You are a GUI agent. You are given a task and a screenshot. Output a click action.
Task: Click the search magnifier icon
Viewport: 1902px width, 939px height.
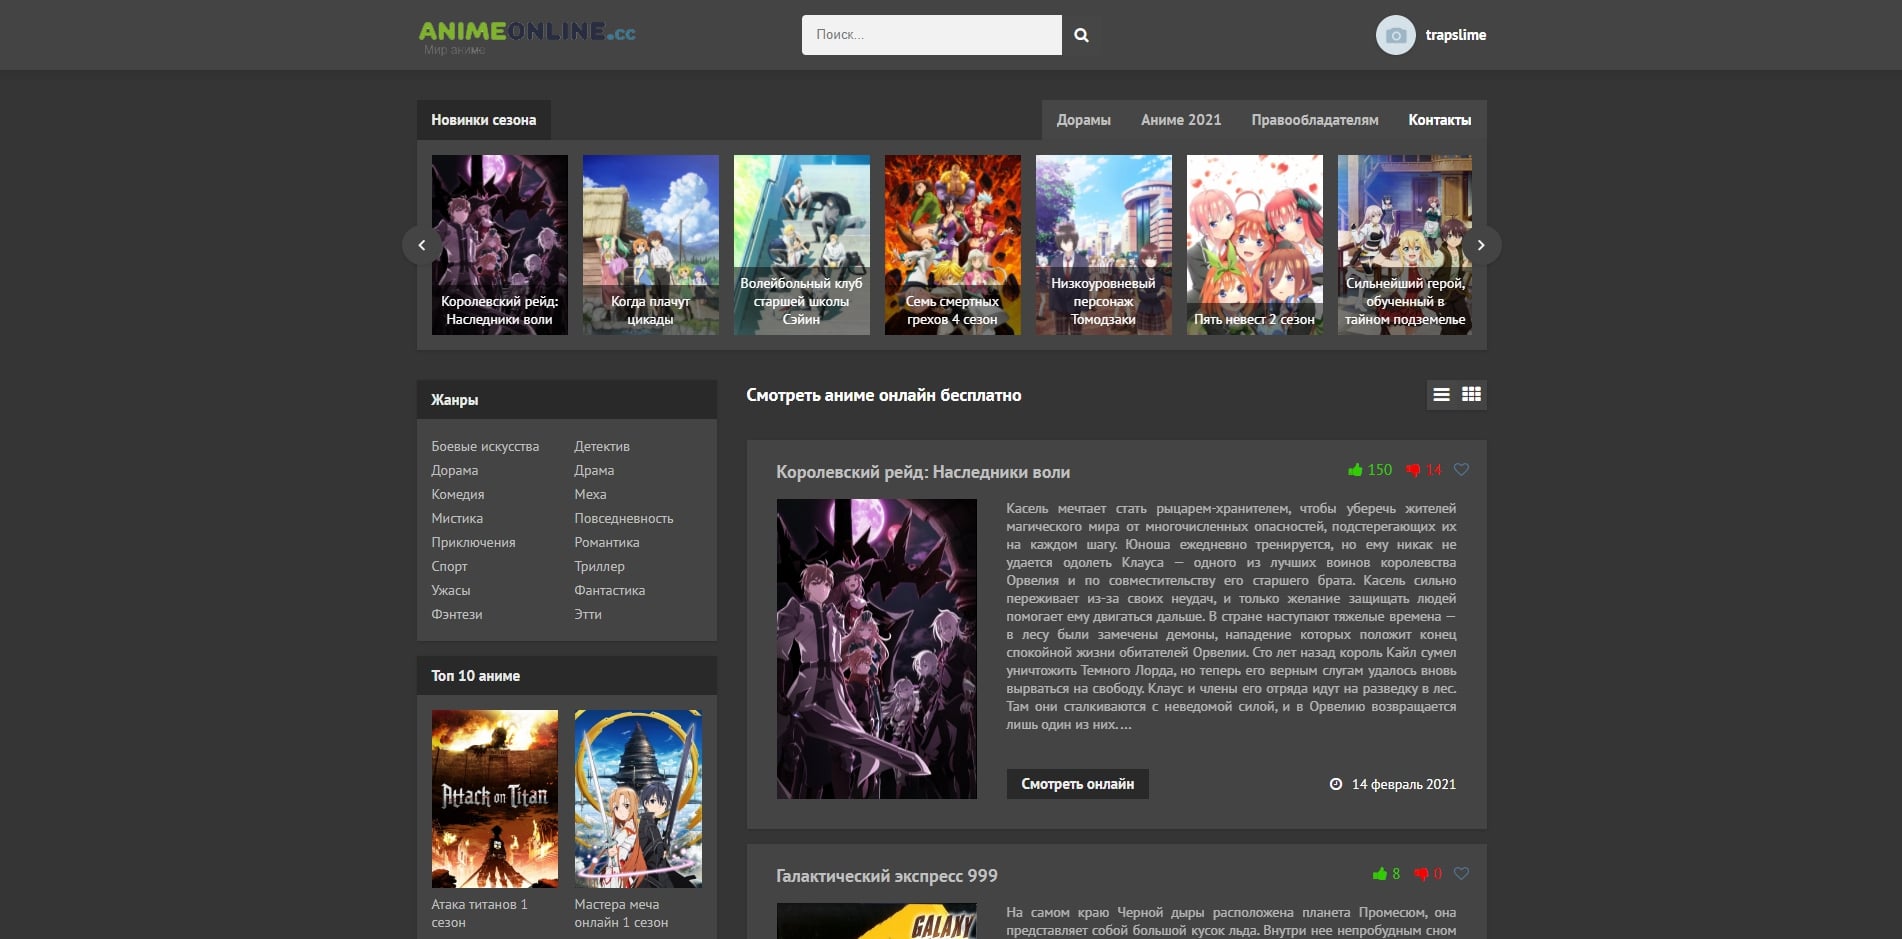click(x=1081, y=35)
